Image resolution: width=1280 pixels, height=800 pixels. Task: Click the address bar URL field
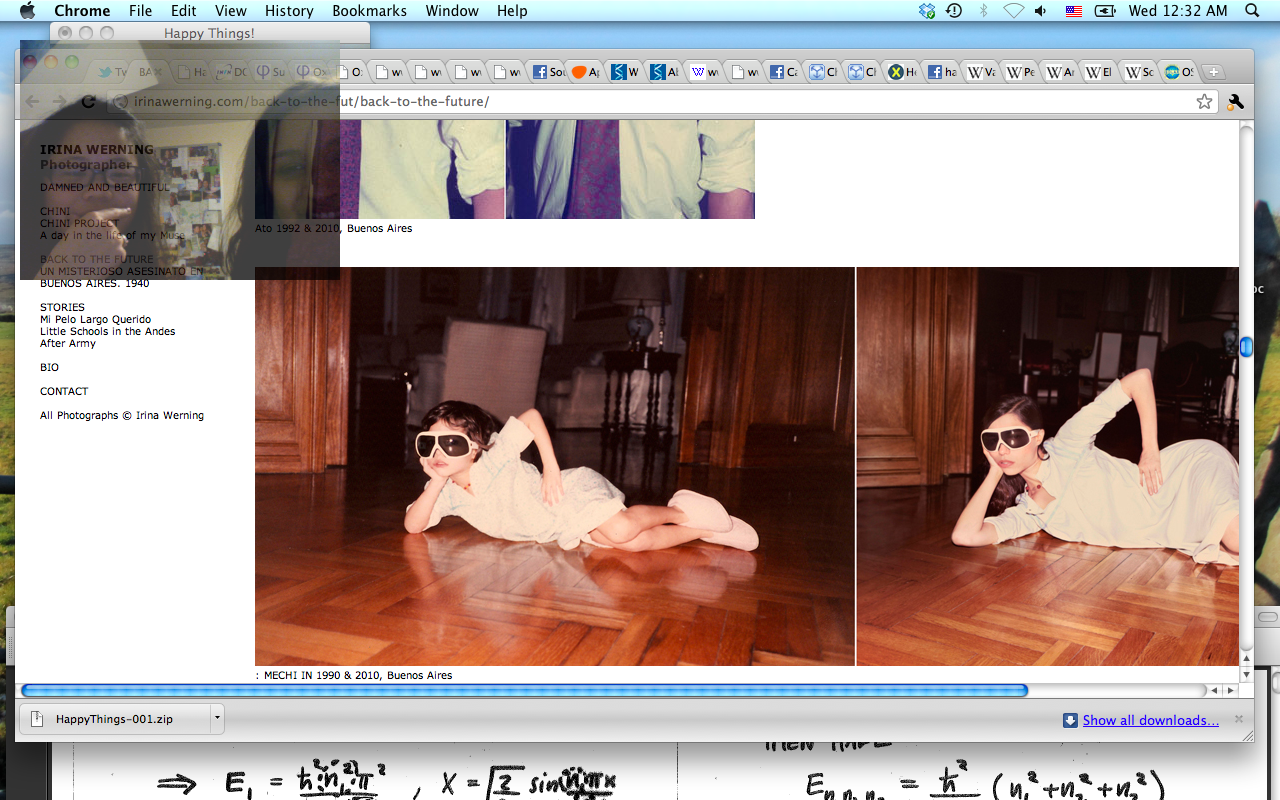point(650,101)
